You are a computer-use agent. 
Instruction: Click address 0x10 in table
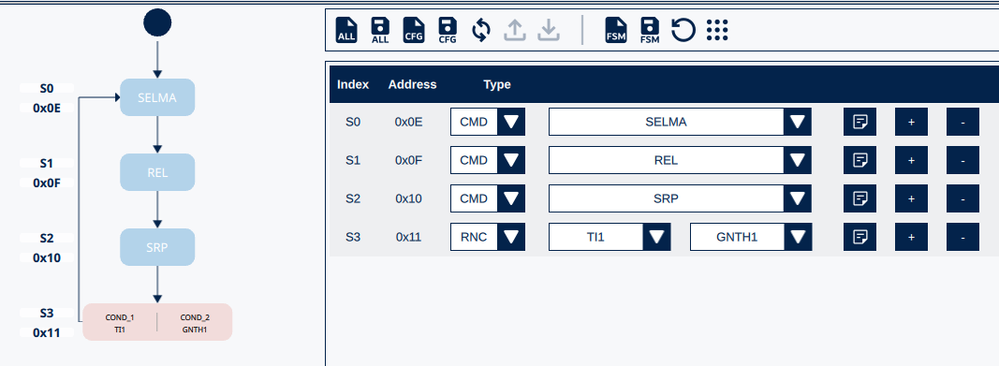pyautogui.click(x=408, y=198)
